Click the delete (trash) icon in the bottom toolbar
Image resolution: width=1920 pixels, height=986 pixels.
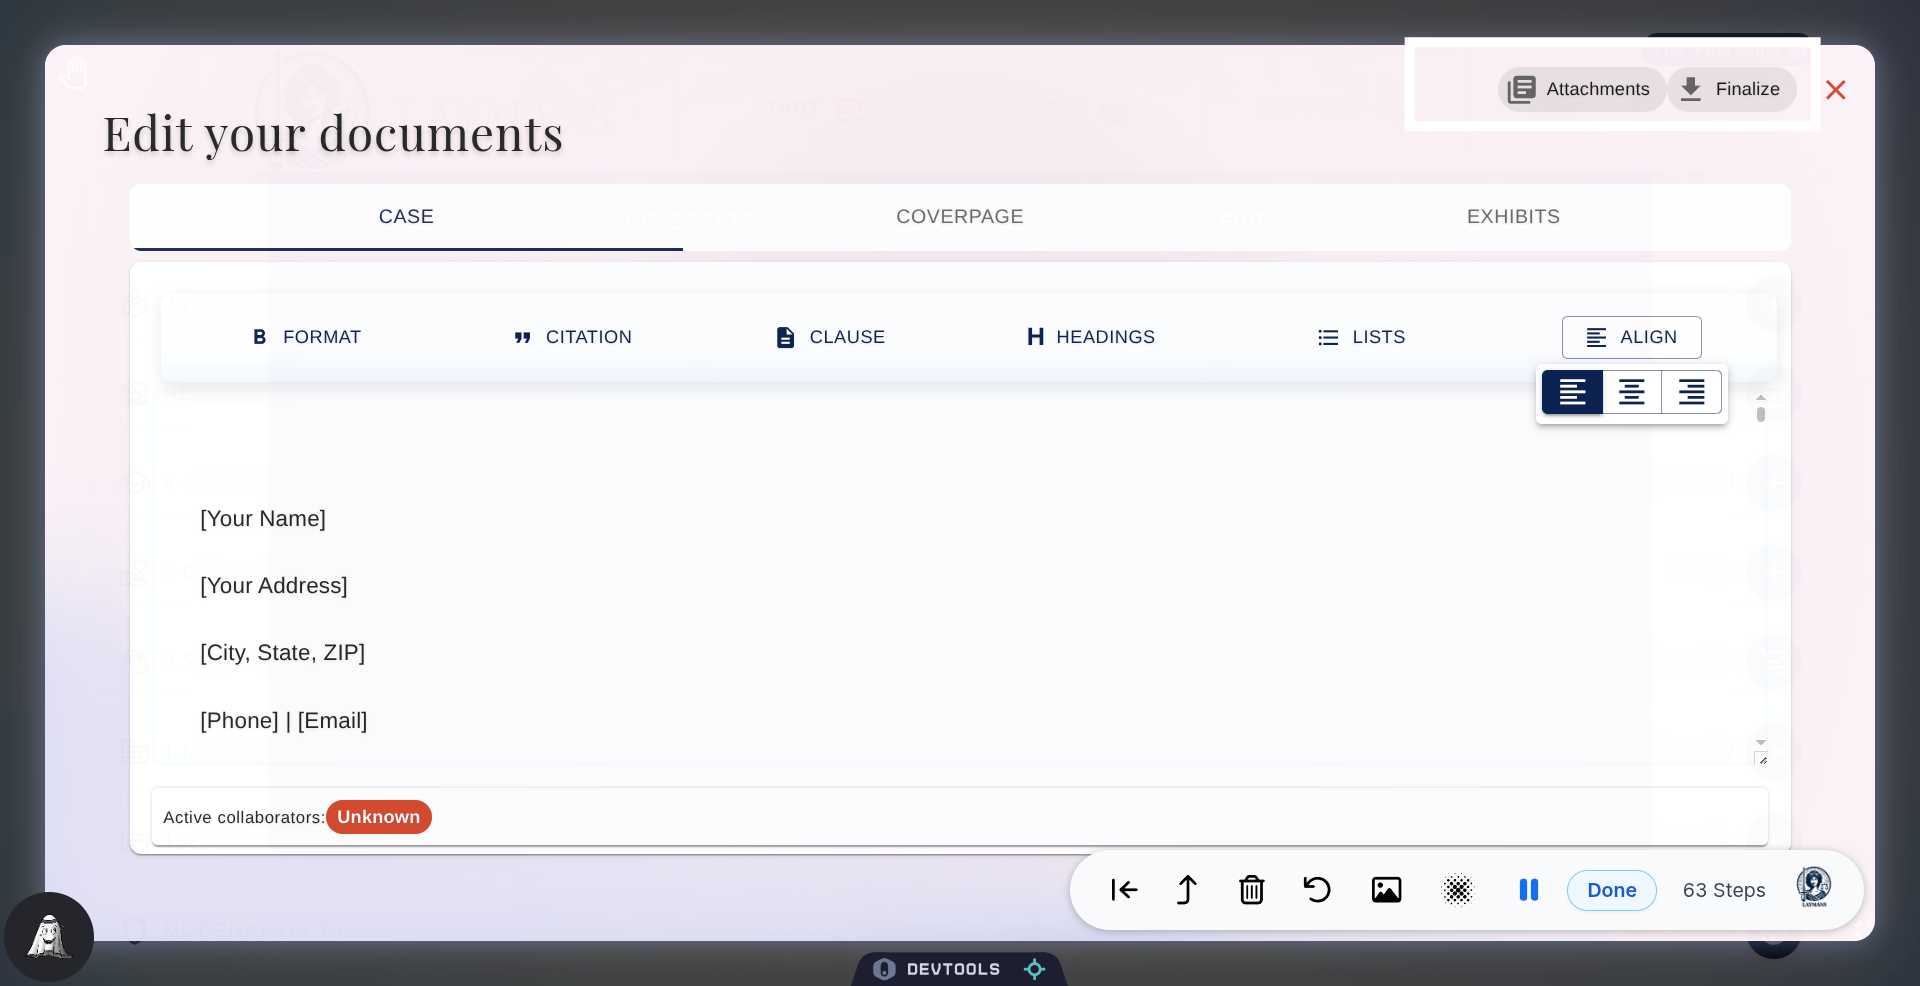(1251, 890)
